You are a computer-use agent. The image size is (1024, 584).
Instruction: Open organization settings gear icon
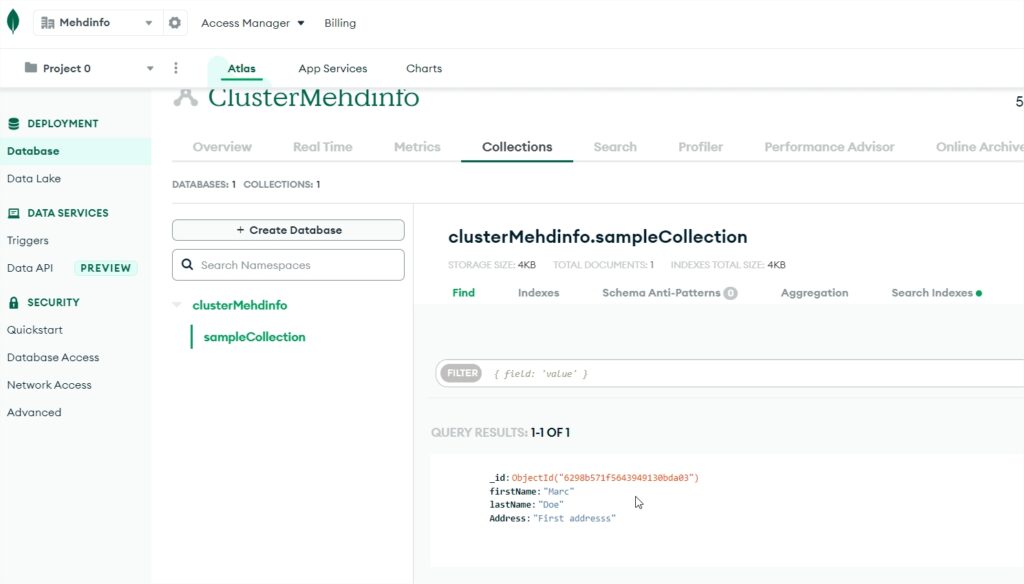pyautogui.click(x=174, y=23)
